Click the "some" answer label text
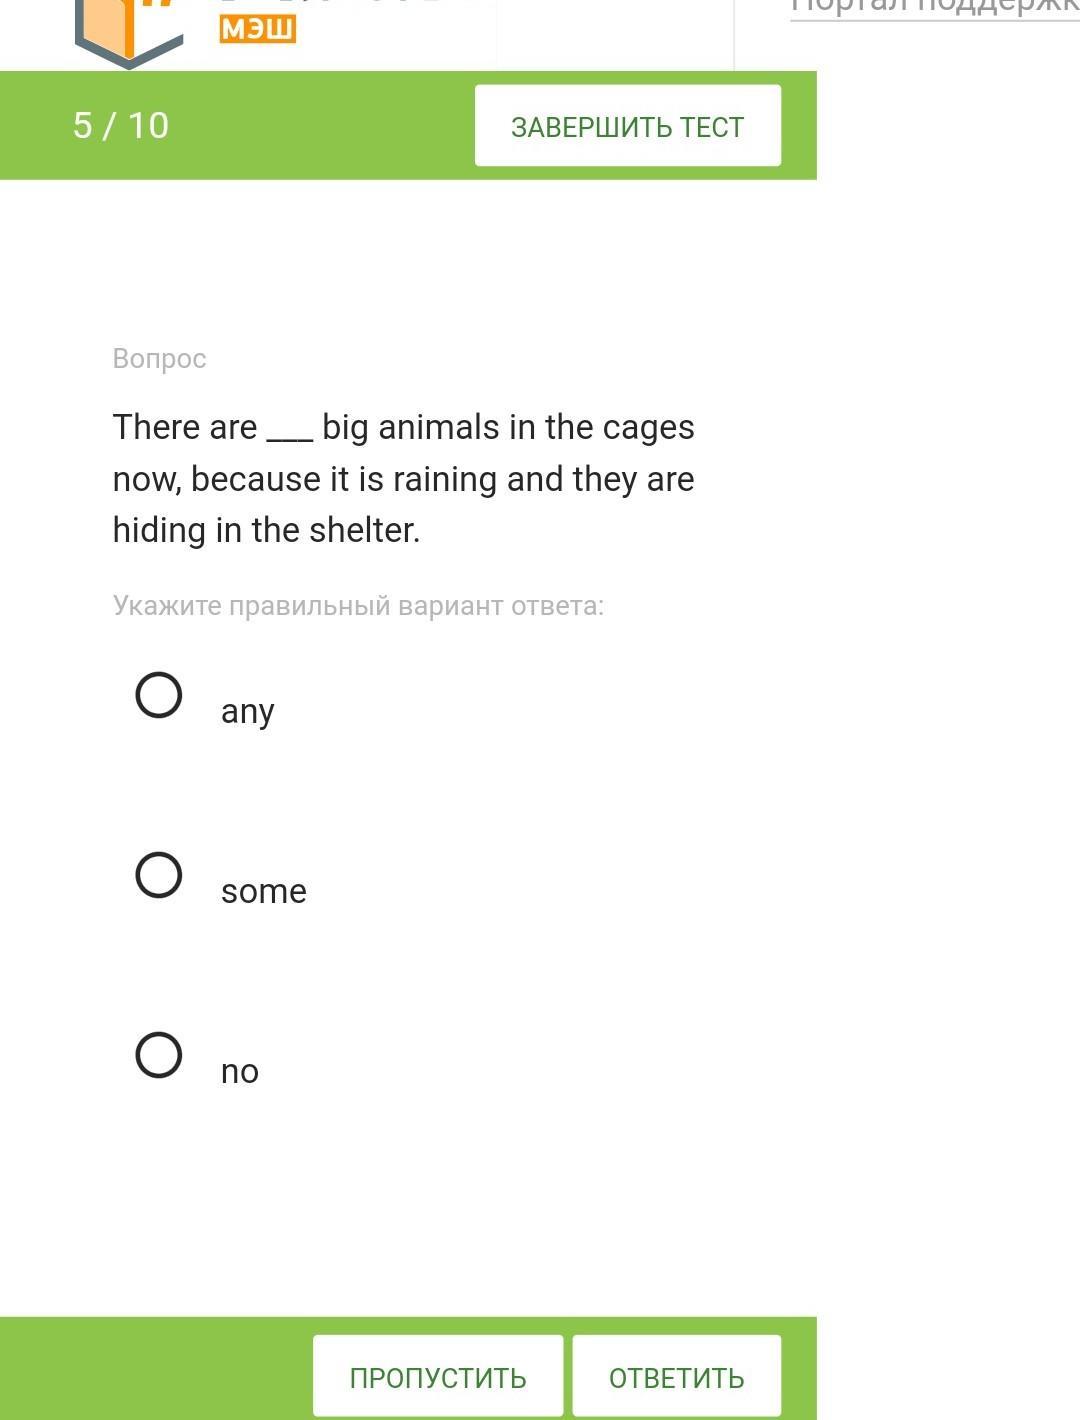This screenshot has height=1420, width=1080. pyautogui.click(x=263, y=891)
